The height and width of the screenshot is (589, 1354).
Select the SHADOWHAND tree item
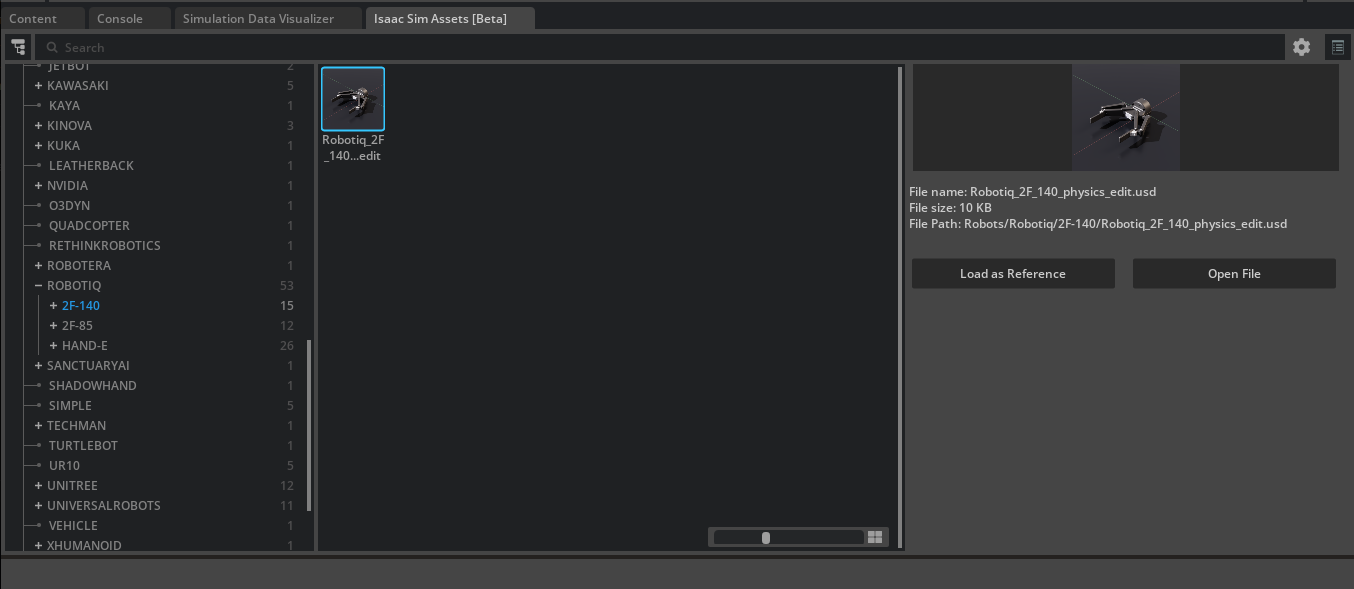pyautogui.click(x=92, y=386)
